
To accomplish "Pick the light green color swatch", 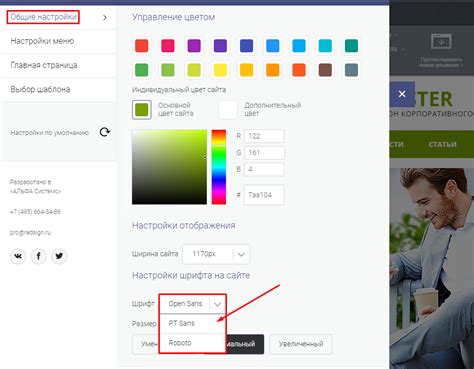I will pyautogui.click(x=168, y=70).
